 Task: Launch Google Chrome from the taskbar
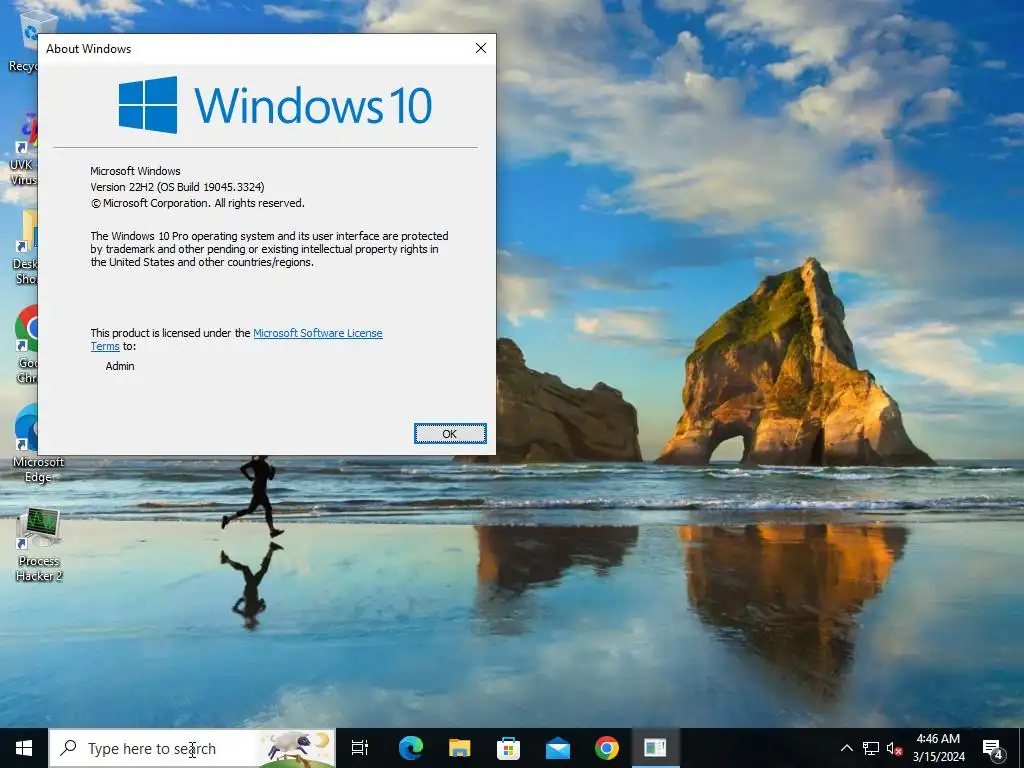pyautogui.click(x=607, y=748)
